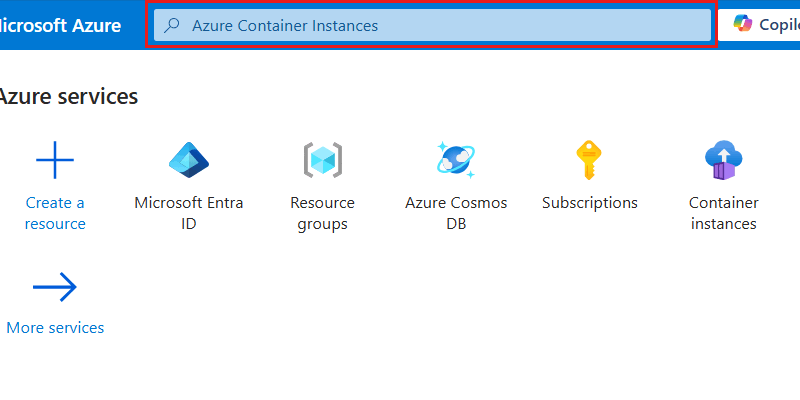Image resolution: width=800 pixels, height=400 pixels.
Task: Open the "More services" link text
Action: (55, 327)
